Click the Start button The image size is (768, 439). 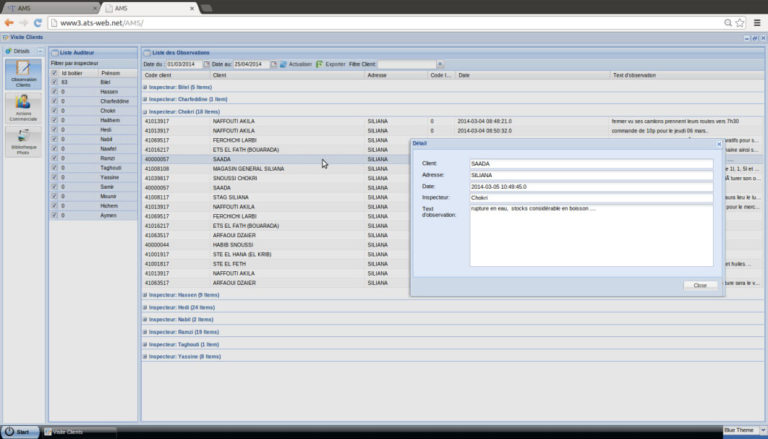[20, 432]
